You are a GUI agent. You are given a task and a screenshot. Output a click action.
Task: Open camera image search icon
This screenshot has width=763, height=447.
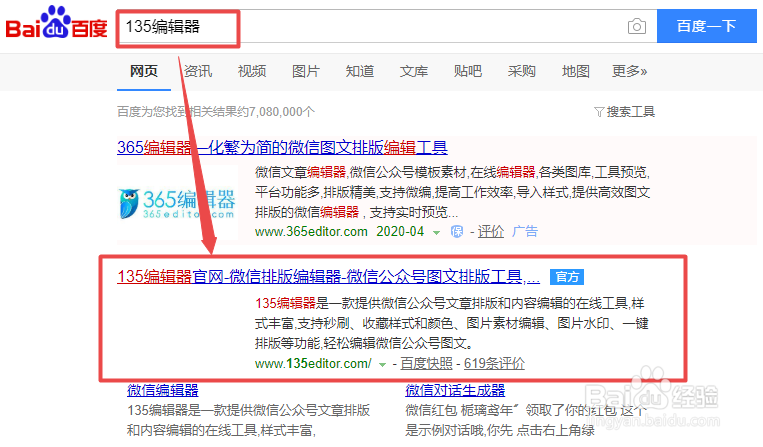[x=636, y=26]
